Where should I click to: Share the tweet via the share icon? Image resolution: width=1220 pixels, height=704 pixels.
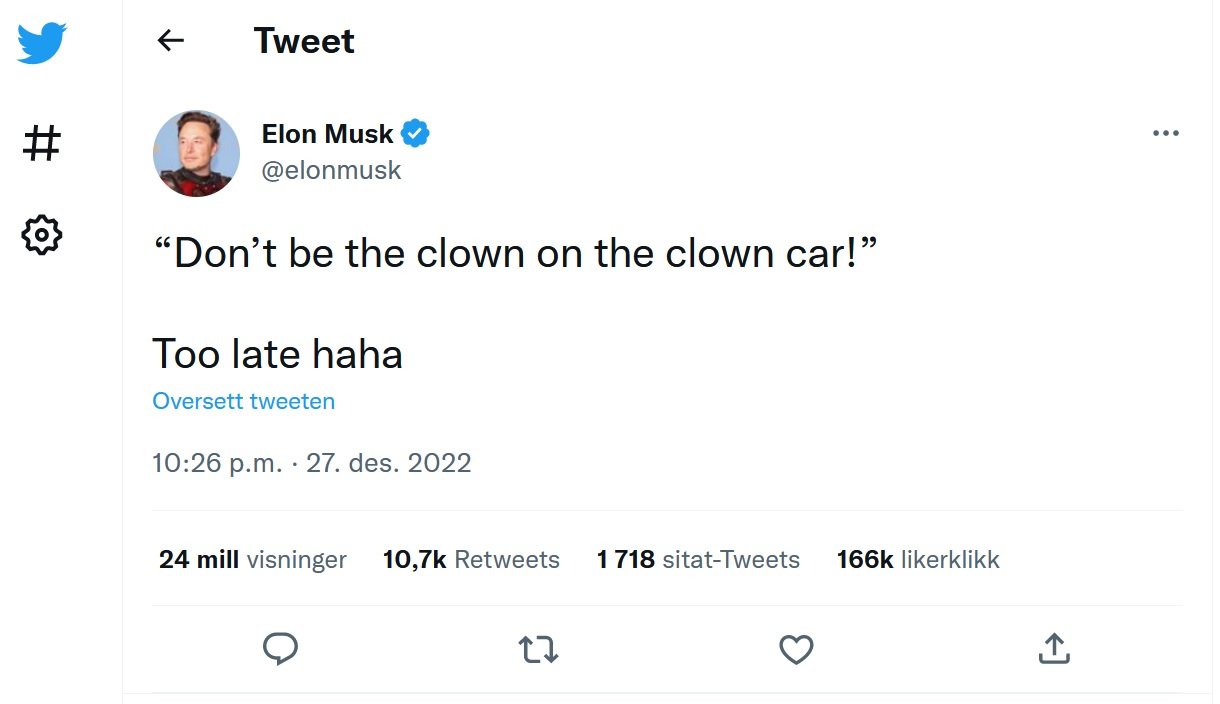(1053, 649)
